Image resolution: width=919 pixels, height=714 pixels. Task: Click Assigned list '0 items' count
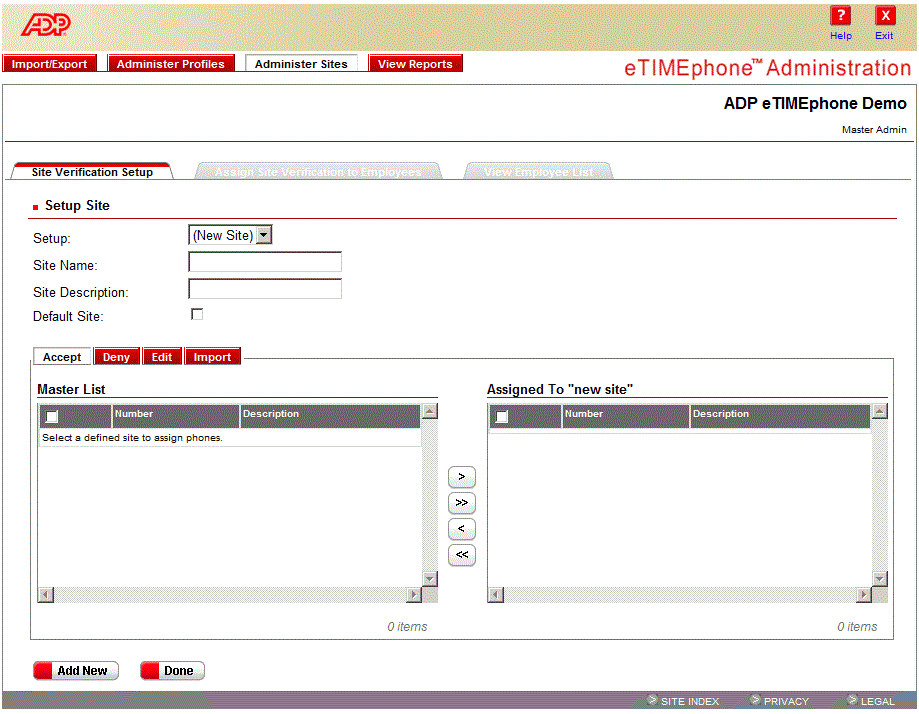857,627
